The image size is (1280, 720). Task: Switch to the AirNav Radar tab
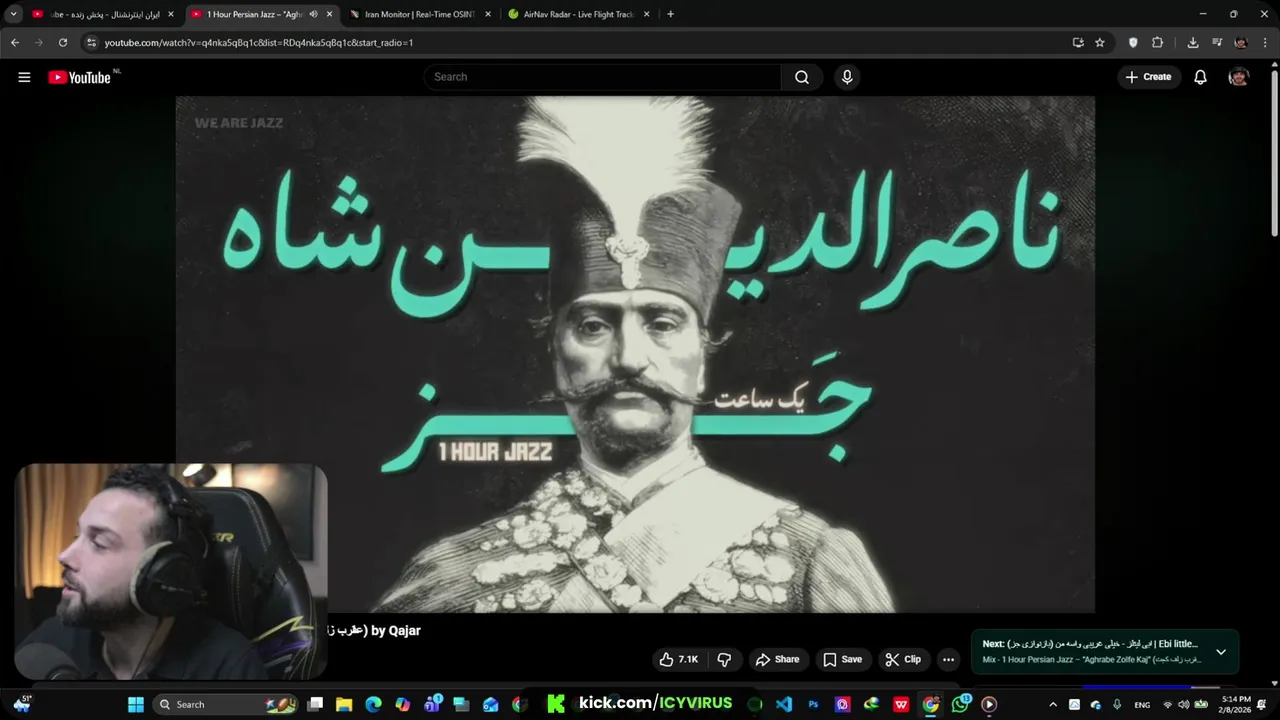point(579,14)
